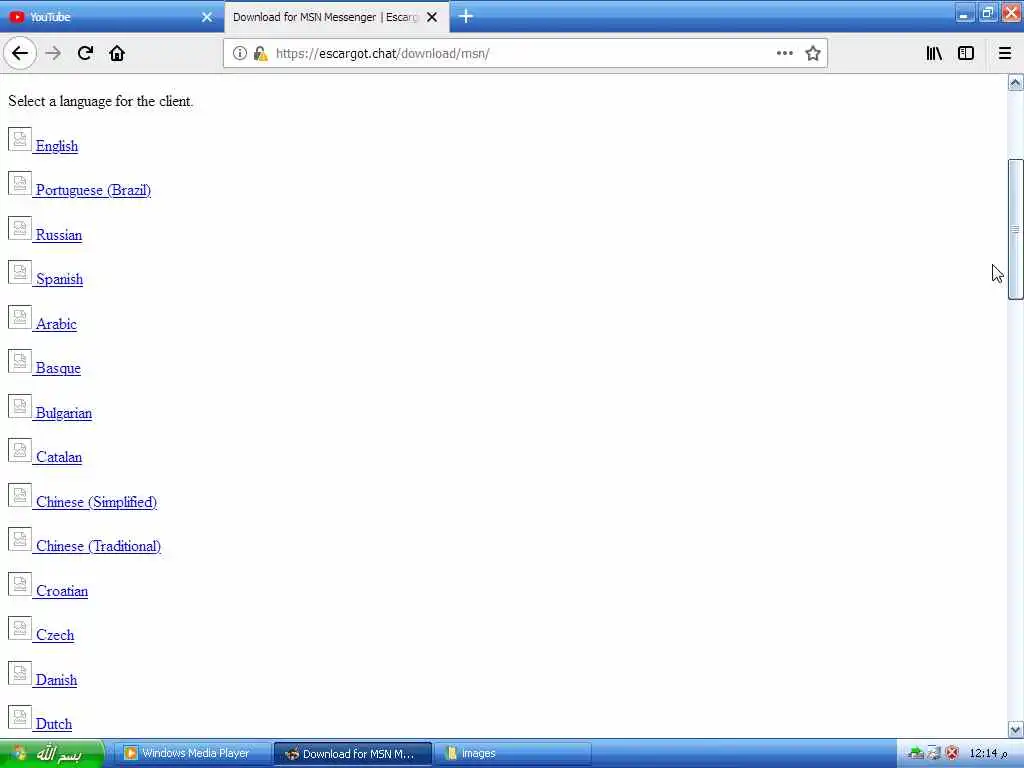Open the Start button in taskbar
The width and height of the screenshot is (1024, 768).
click(52, 754)
